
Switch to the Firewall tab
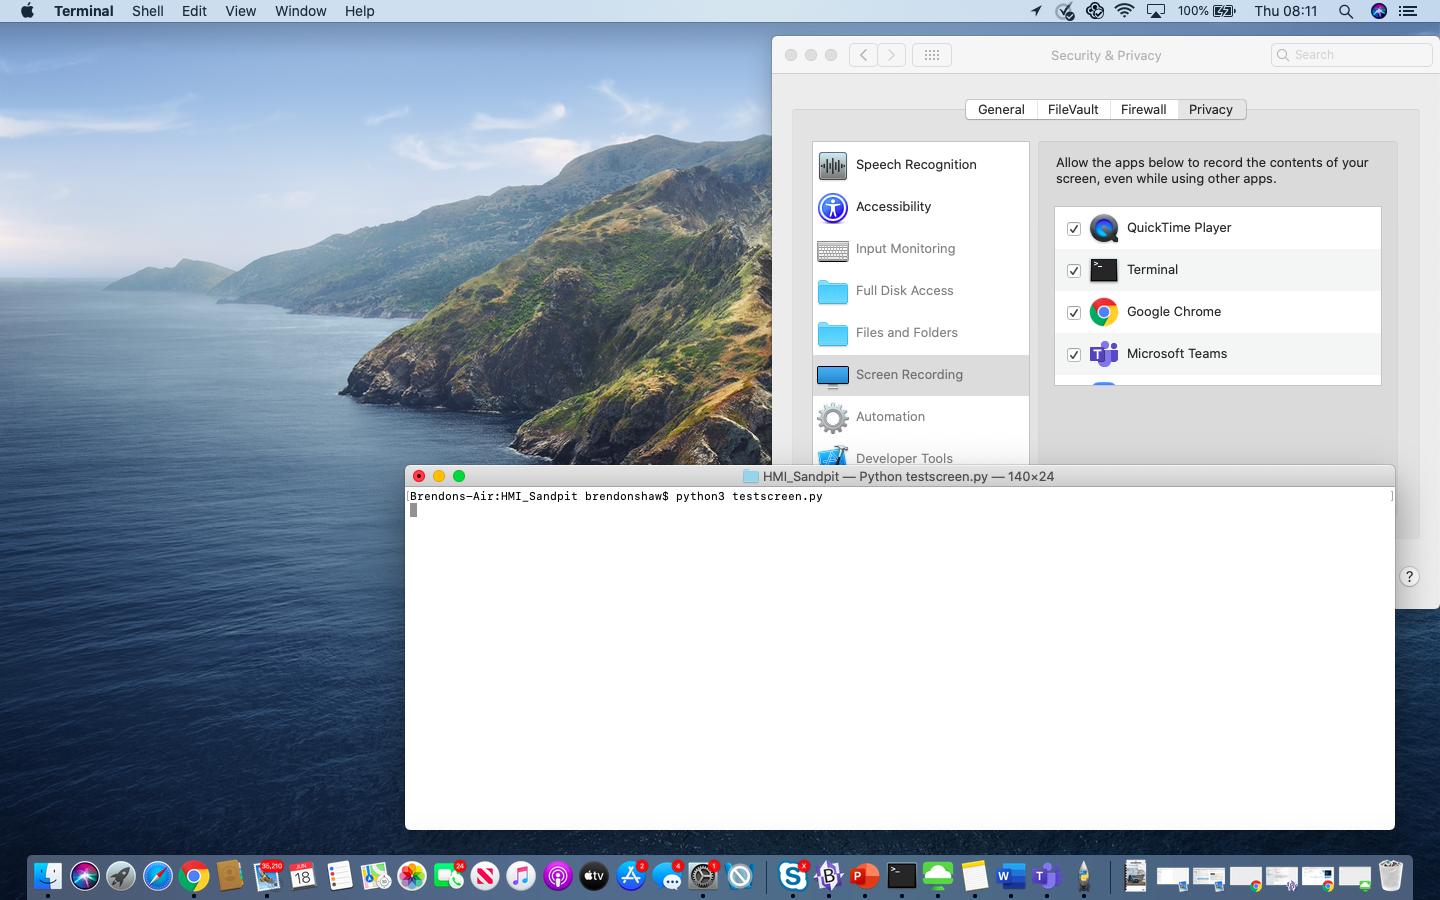[x=1143, y=110]
